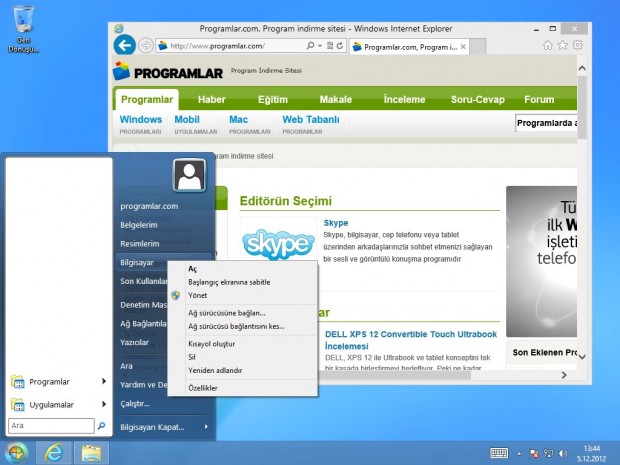
Task: Open programlar.com user folder in start menu
Action: 149,206
